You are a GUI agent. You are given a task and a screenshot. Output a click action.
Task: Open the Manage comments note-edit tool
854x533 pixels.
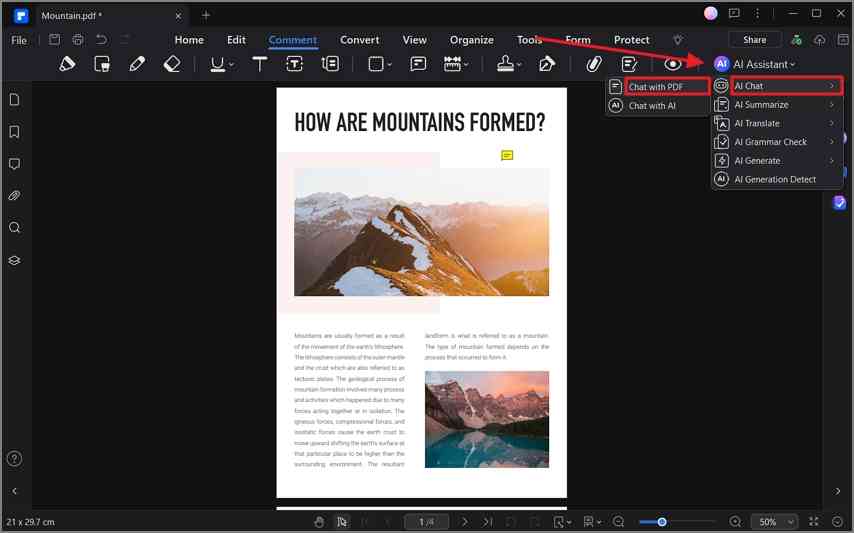(x=629, y=64)
